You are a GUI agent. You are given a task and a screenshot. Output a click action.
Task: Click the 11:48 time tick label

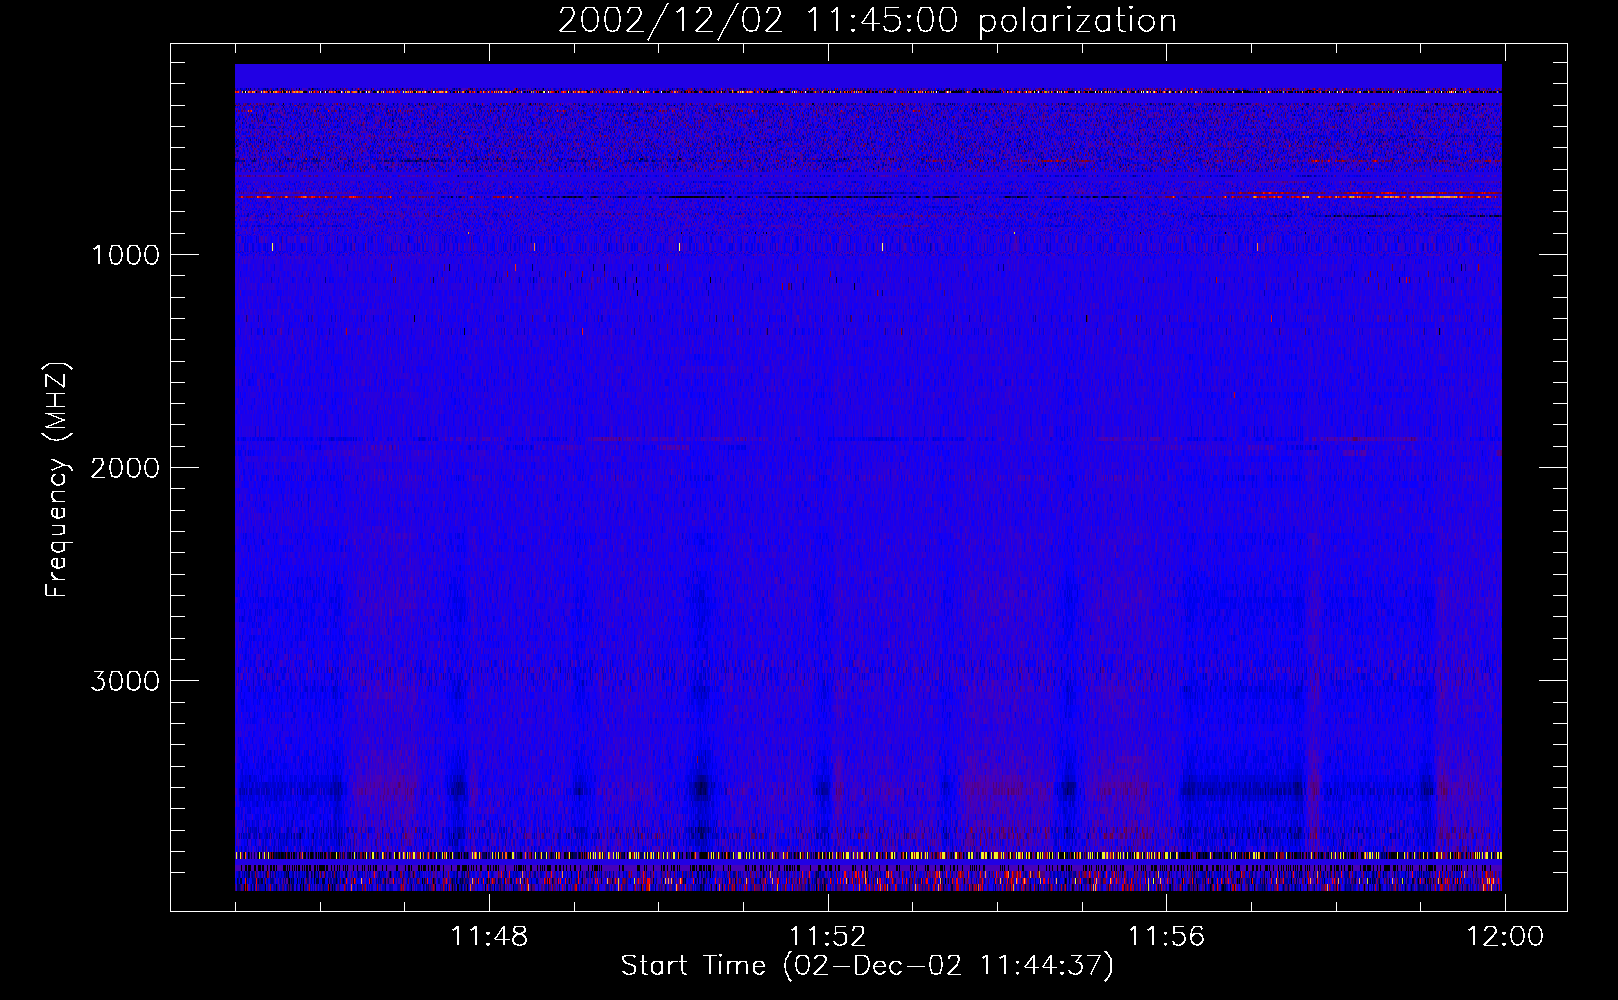point(489,937)
